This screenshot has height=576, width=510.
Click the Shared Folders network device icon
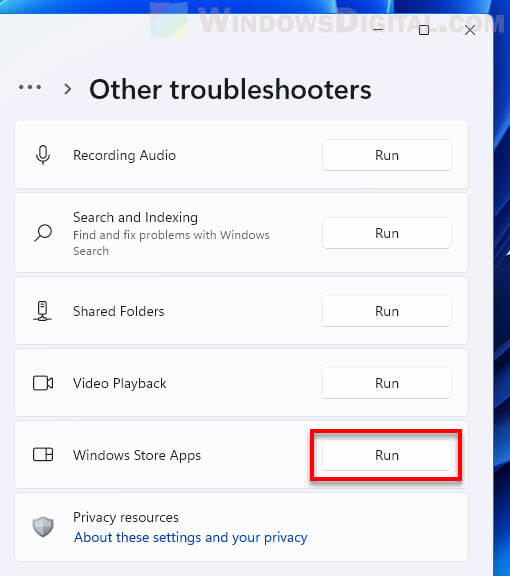pyautogui.click(x=43, y=311)
